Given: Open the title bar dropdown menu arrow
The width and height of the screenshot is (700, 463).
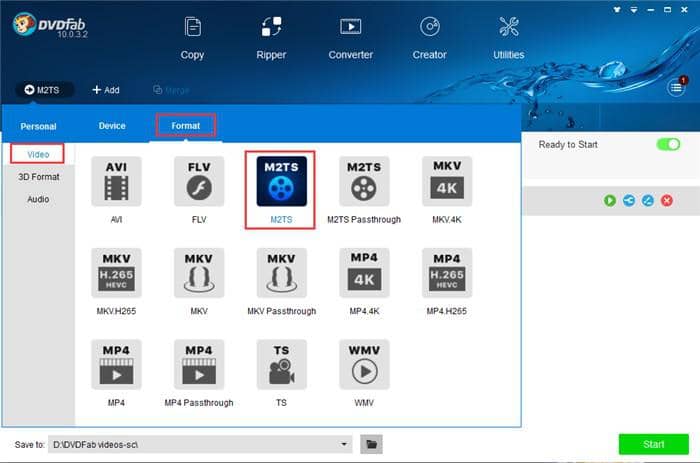Looking at the screenshot, I should pos(634,9).
